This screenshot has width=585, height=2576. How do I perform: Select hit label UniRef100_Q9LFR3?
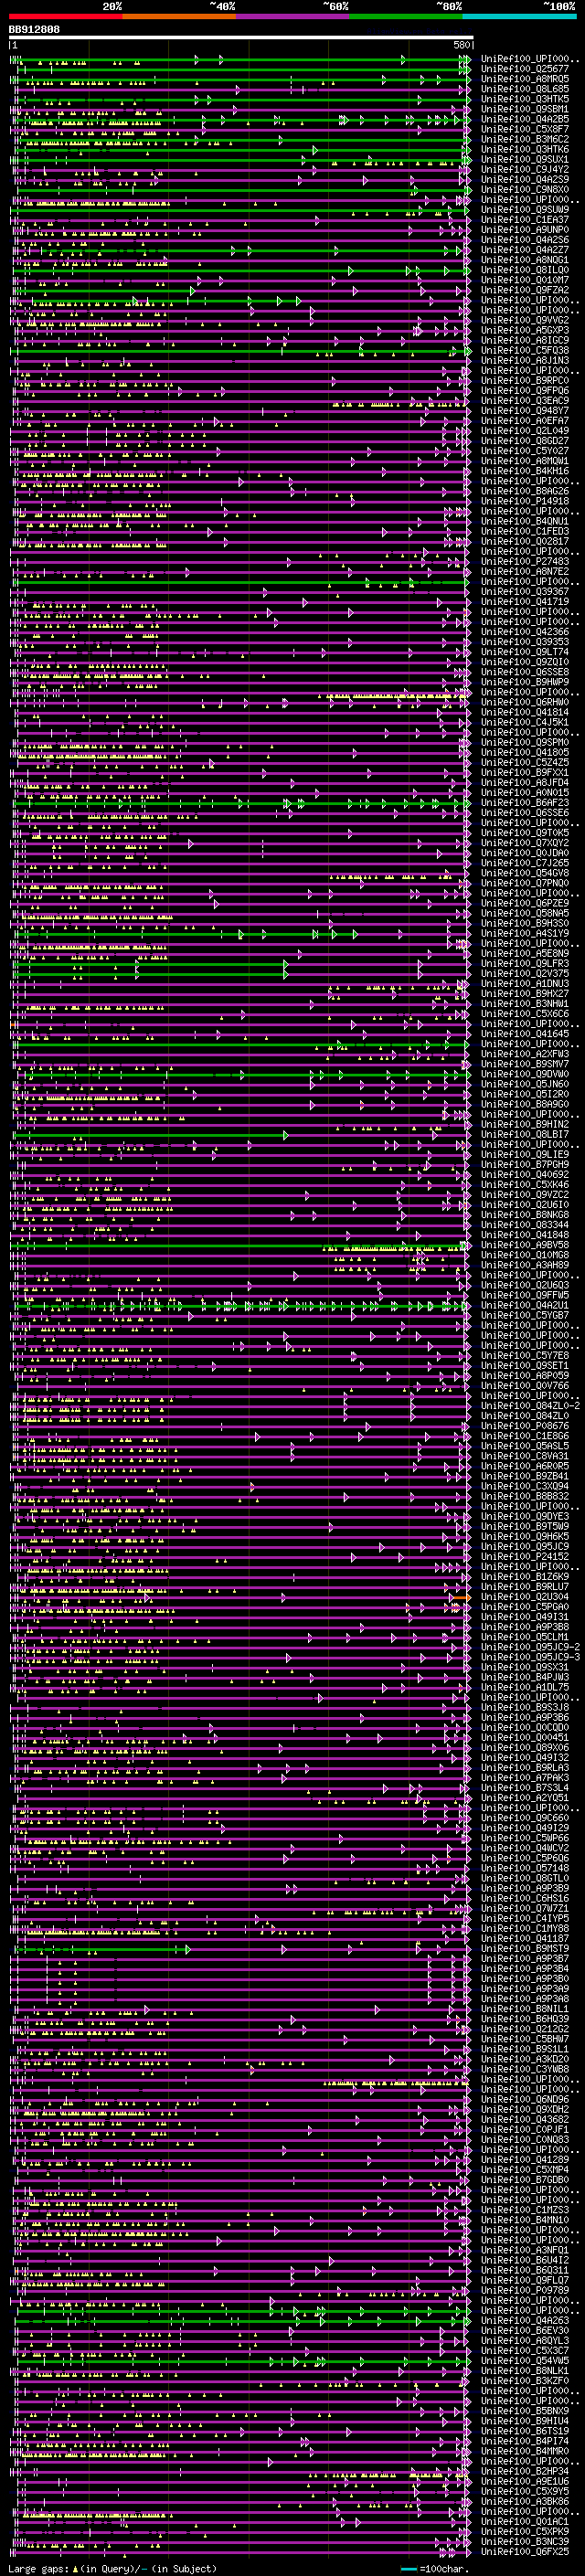point(525,963)
